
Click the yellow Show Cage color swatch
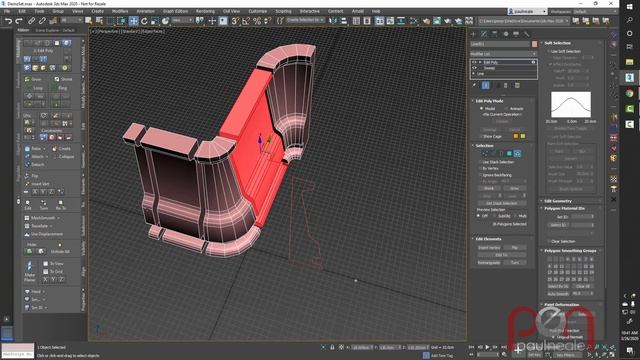[523, 136]
